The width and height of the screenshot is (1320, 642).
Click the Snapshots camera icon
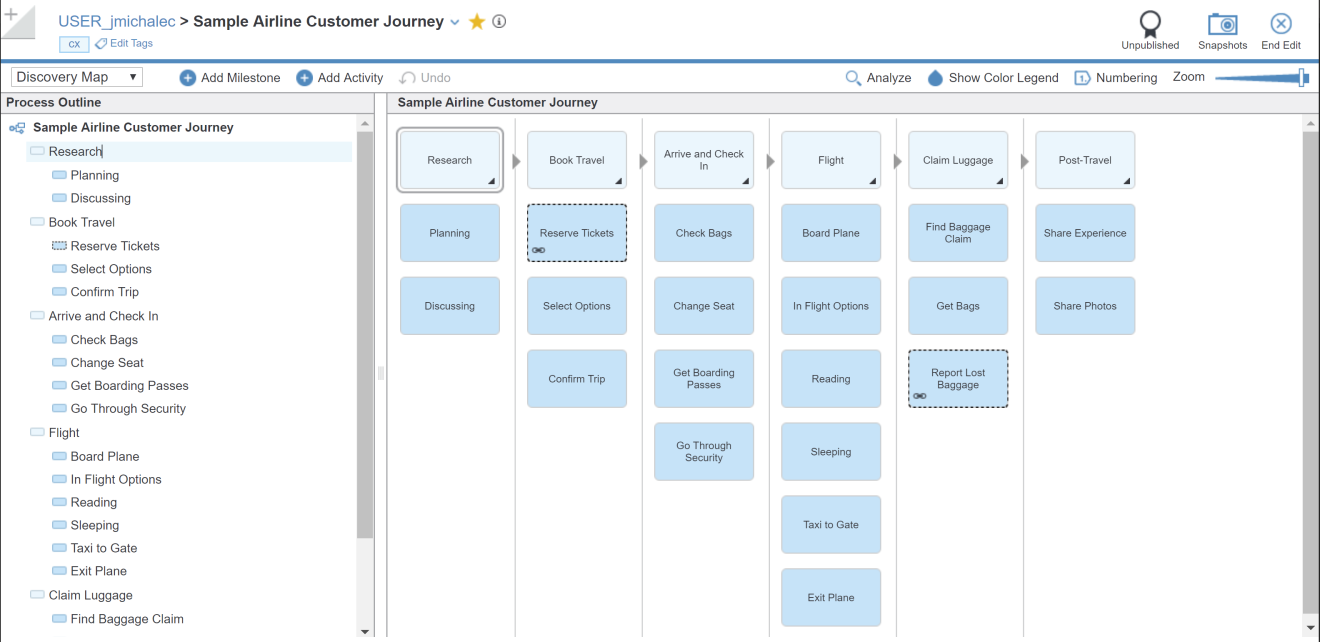pos(1222,22)
